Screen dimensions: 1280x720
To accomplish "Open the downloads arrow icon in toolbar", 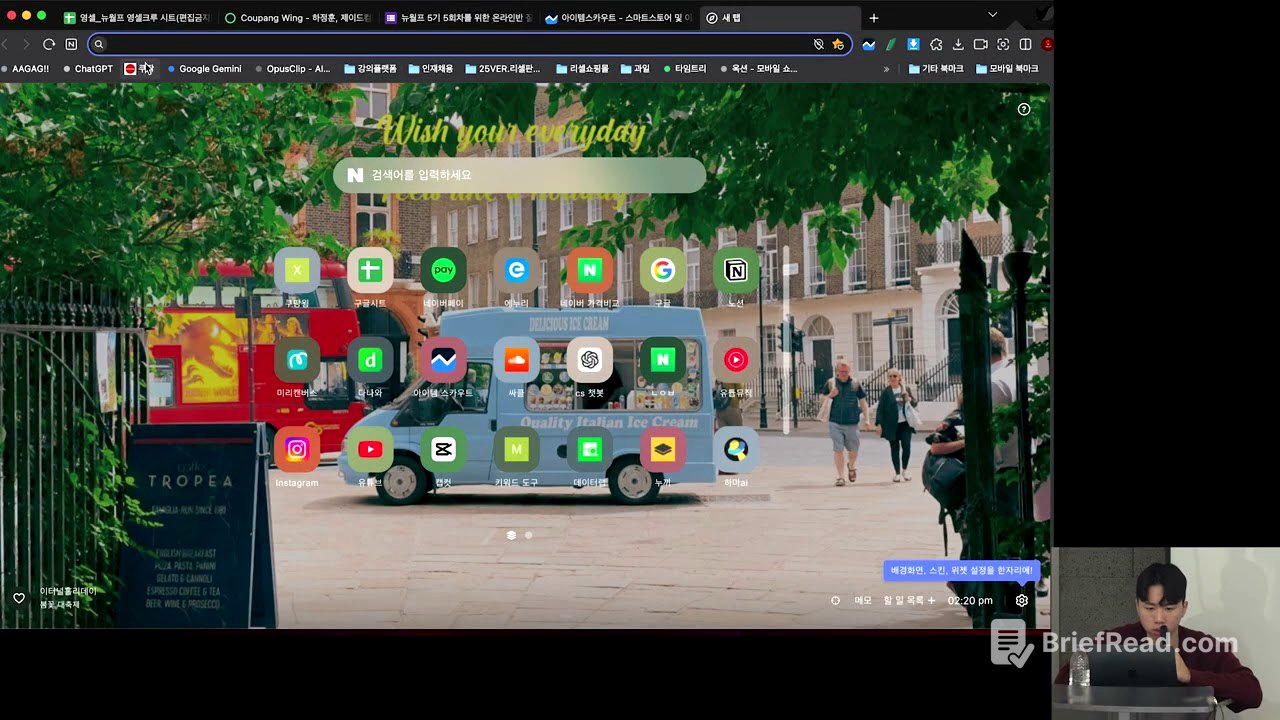I will pos(958,44).
